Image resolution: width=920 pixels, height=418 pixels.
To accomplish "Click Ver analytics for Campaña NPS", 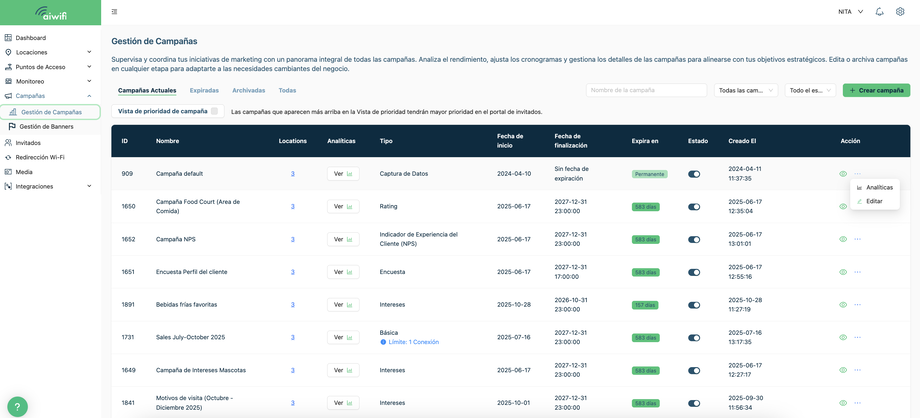I will click(x=343, y=240).
